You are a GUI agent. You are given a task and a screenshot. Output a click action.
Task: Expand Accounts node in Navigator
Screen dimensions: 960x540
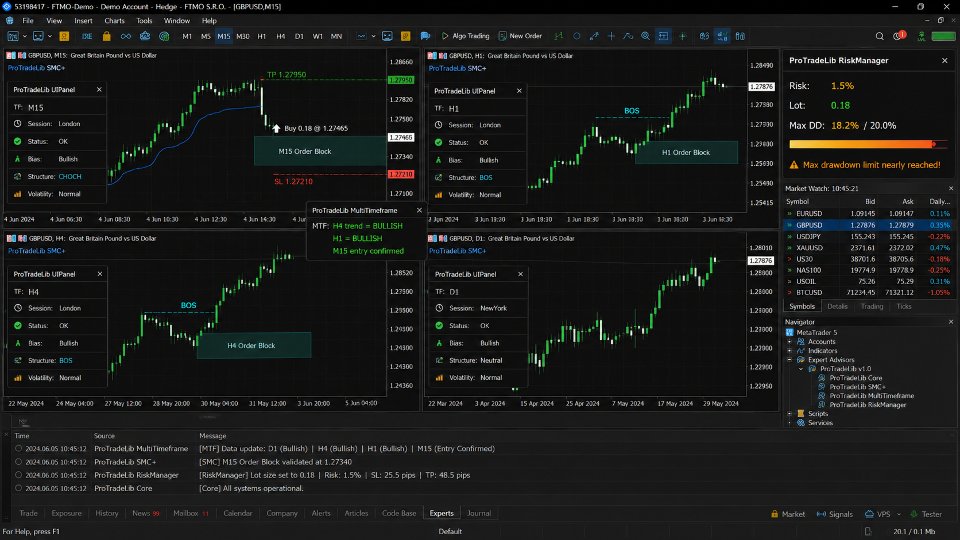[x=790, y=342]
